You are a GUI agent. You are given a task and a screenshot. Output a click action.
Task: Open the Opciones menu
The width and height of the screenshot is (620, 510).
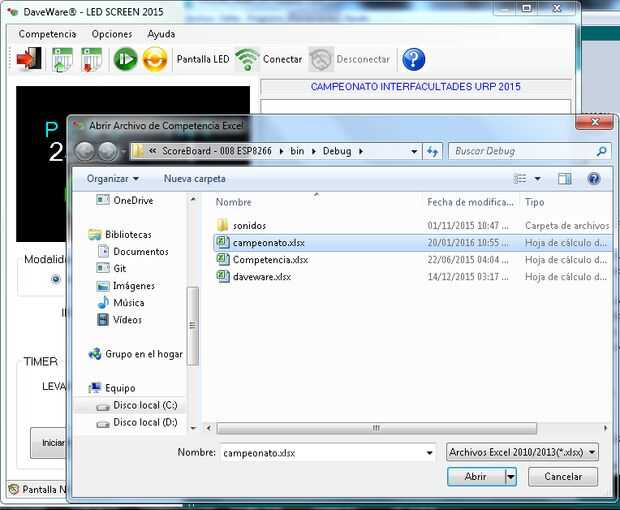pyautogui.click(x=112, y=34)
